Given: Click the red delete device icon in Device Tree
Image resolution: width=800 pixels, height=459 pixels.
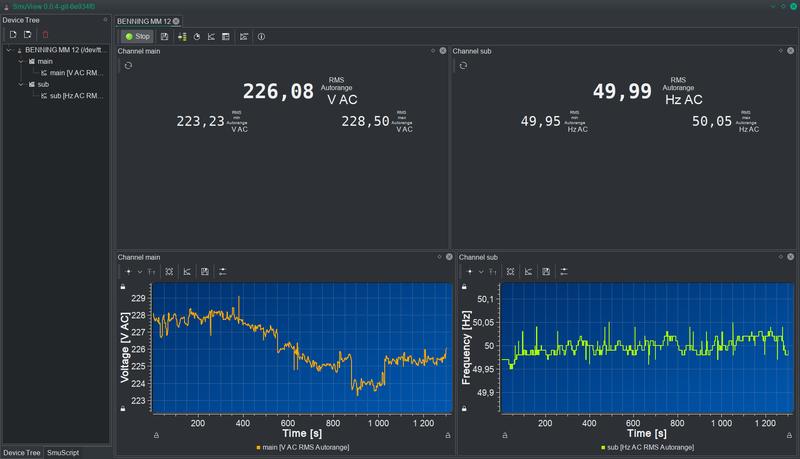Looking at the screenshot, I should [x=44, y=35].
